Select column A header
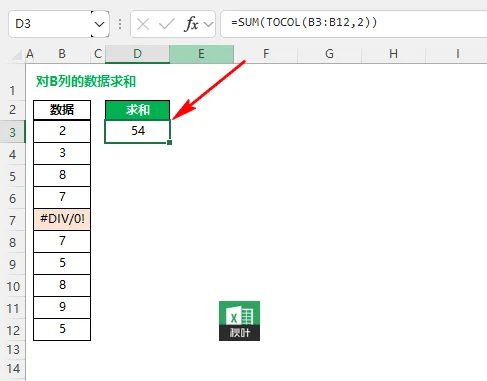487x381 pixels. [x=29, y=54]
